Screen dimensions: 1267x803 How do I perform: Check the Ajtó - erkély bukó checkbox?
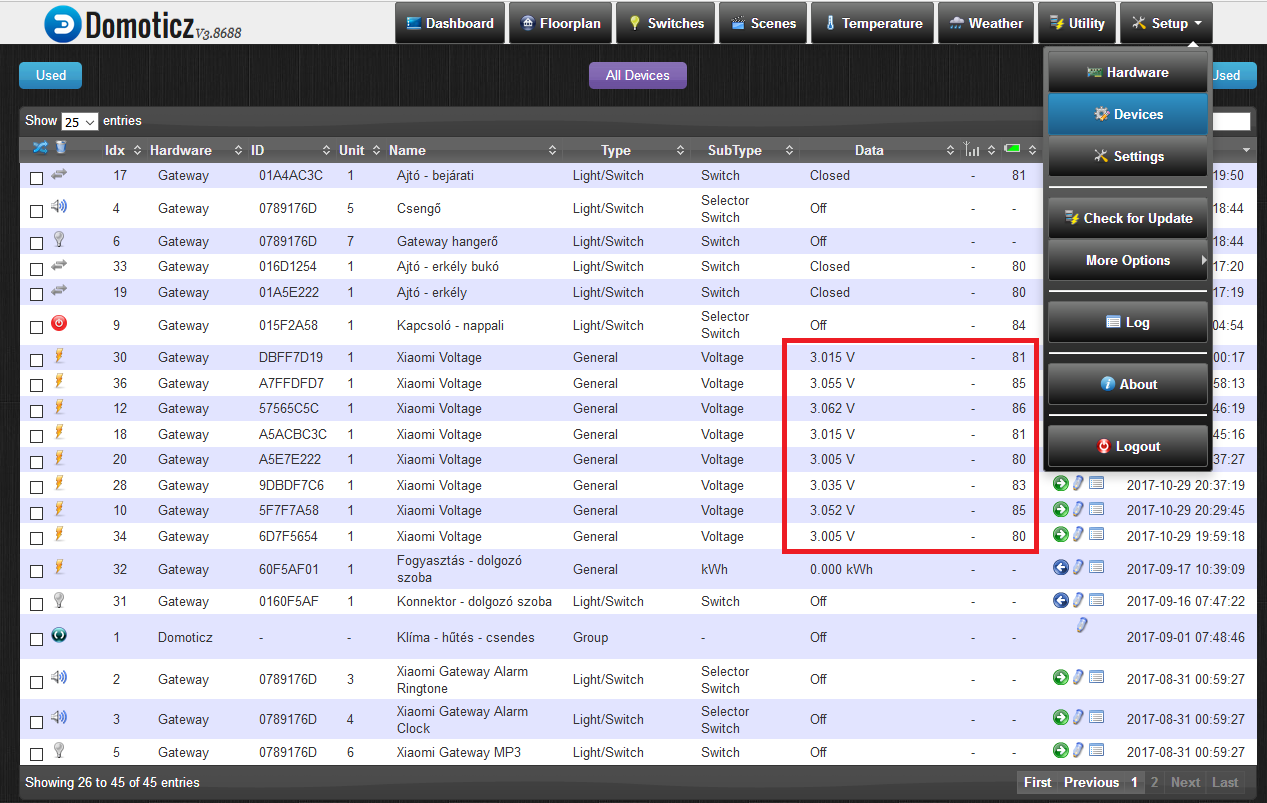[x=36, y=269]
